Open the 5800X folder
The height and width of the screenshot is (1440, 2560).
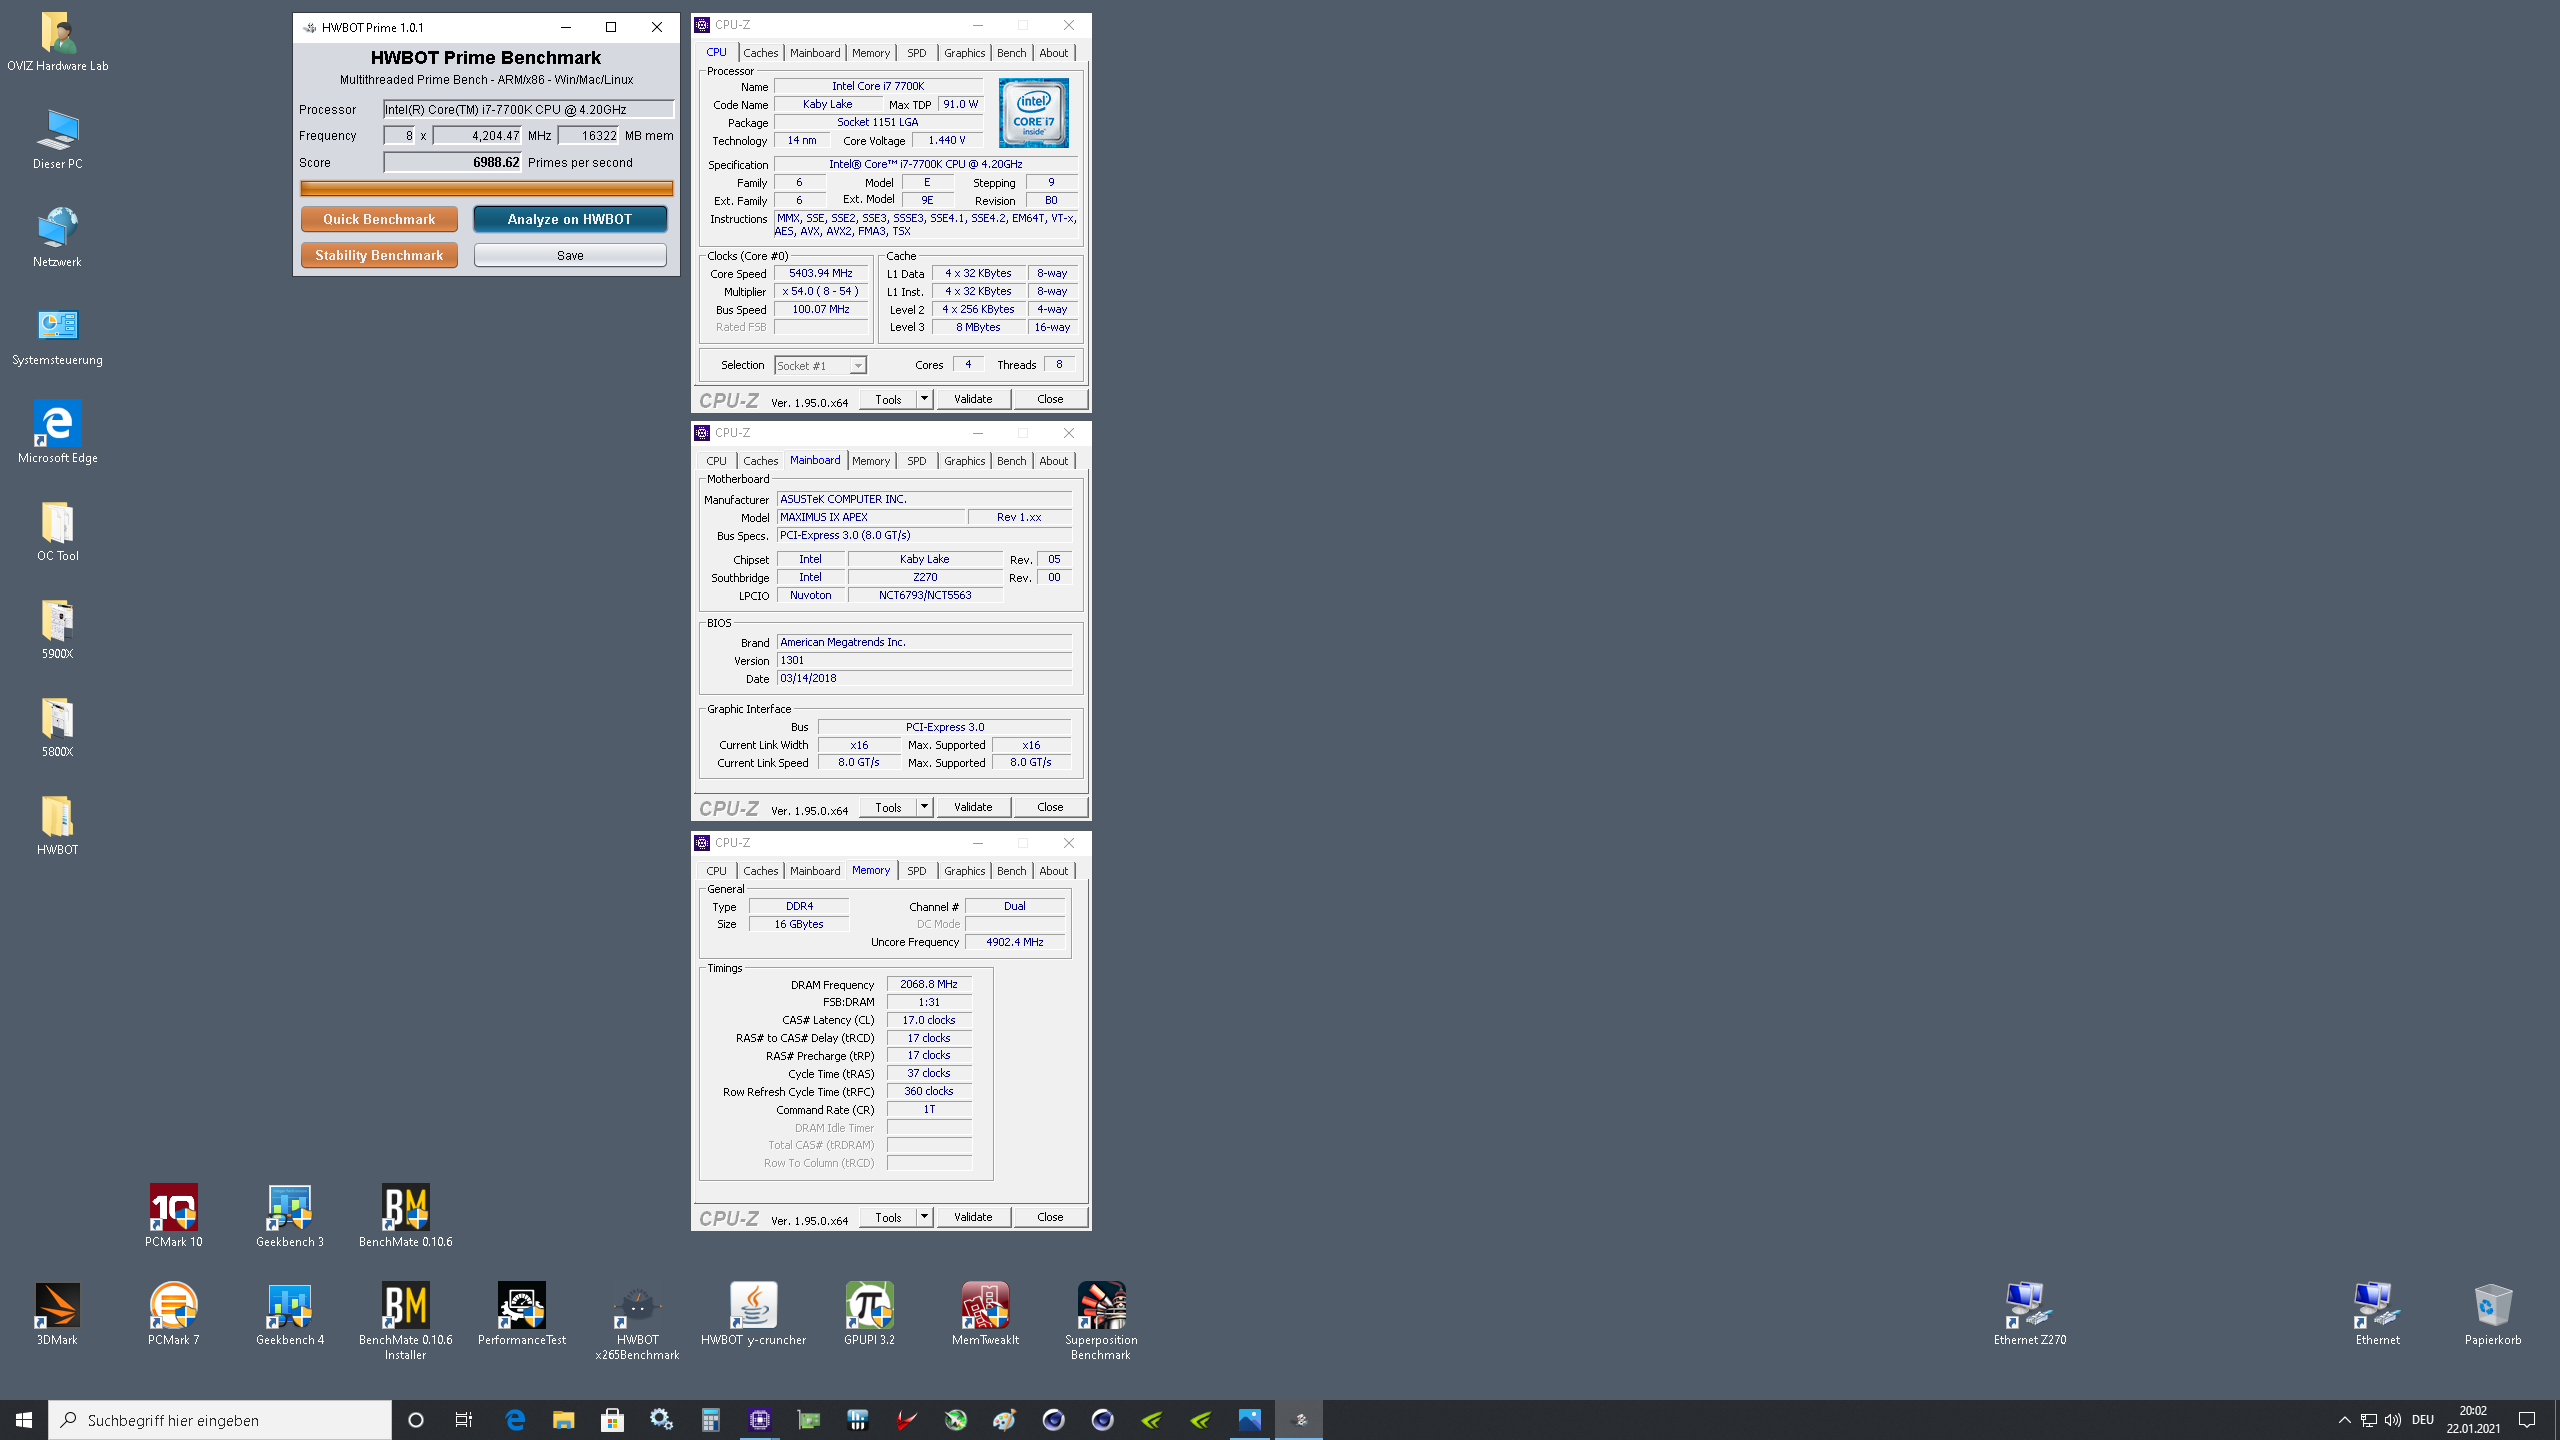click(x=57, y=727)
